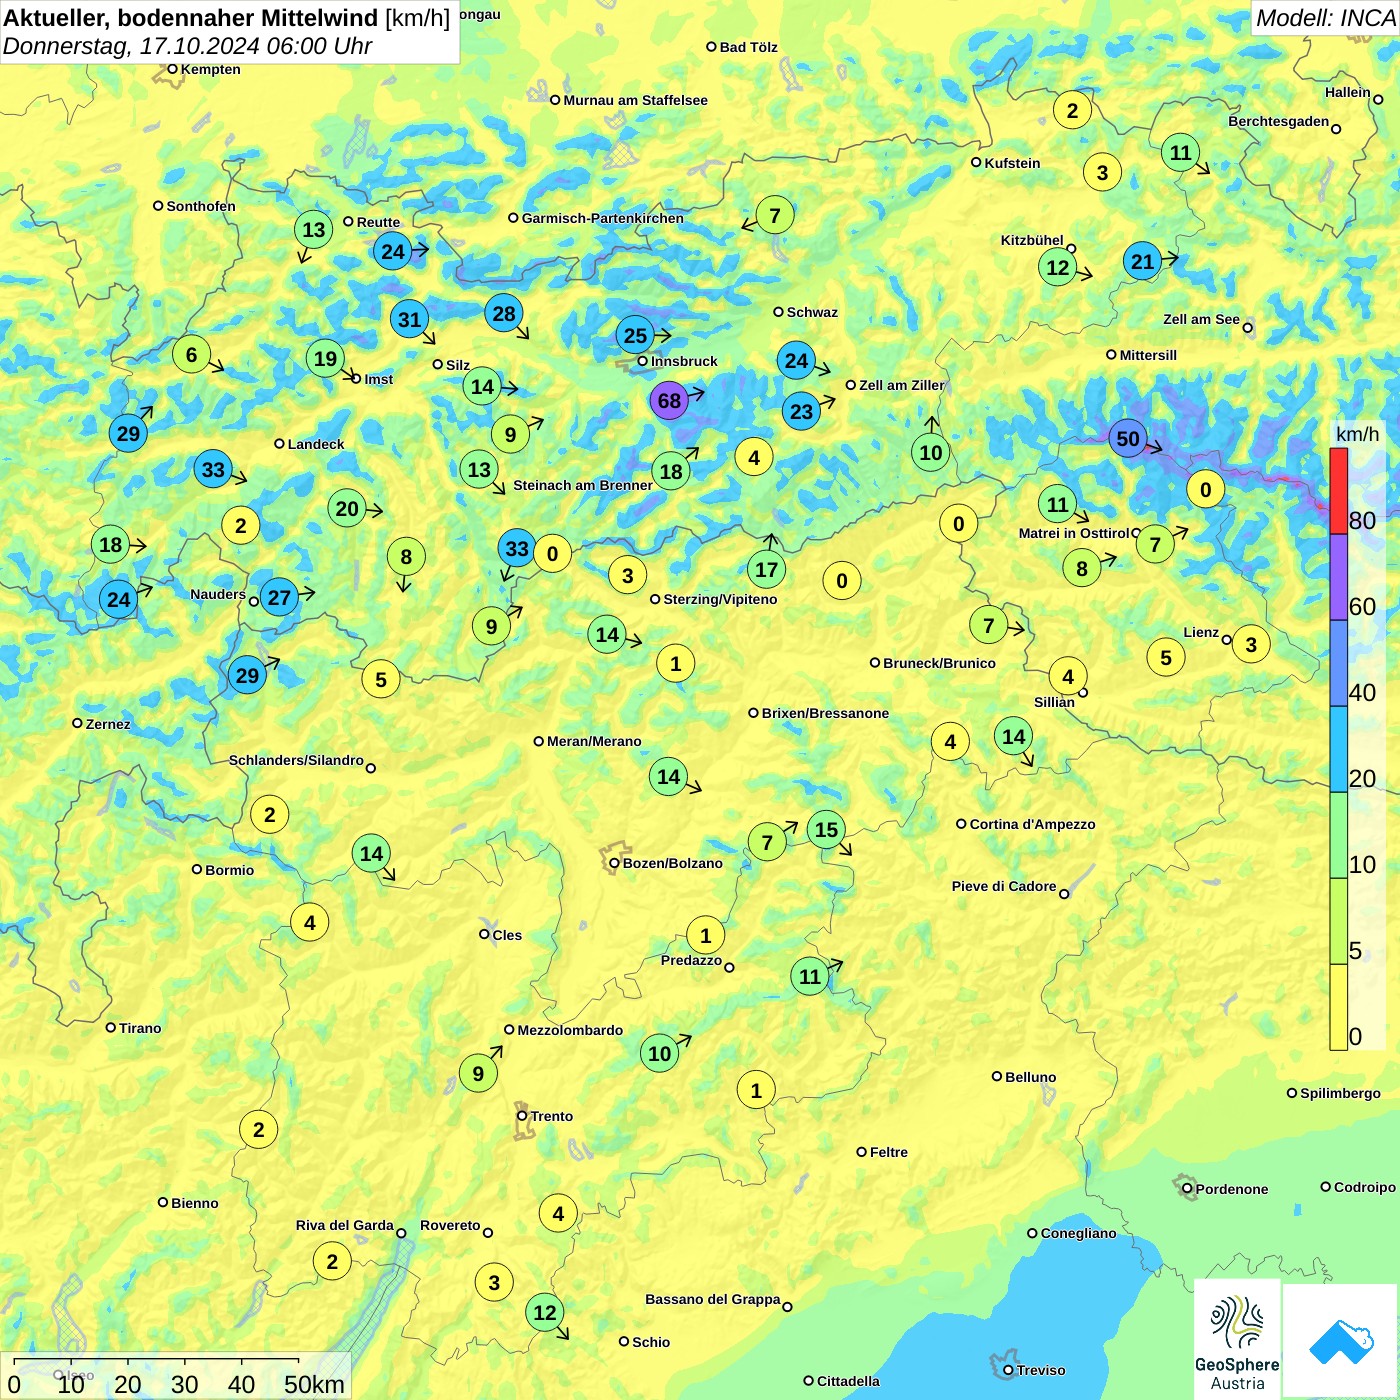The height and width of the screenshot is (1400, 1400).
Task: Click the map title "Aktueller, bodennaher Mittelwind"
Action: pos(191,18)
